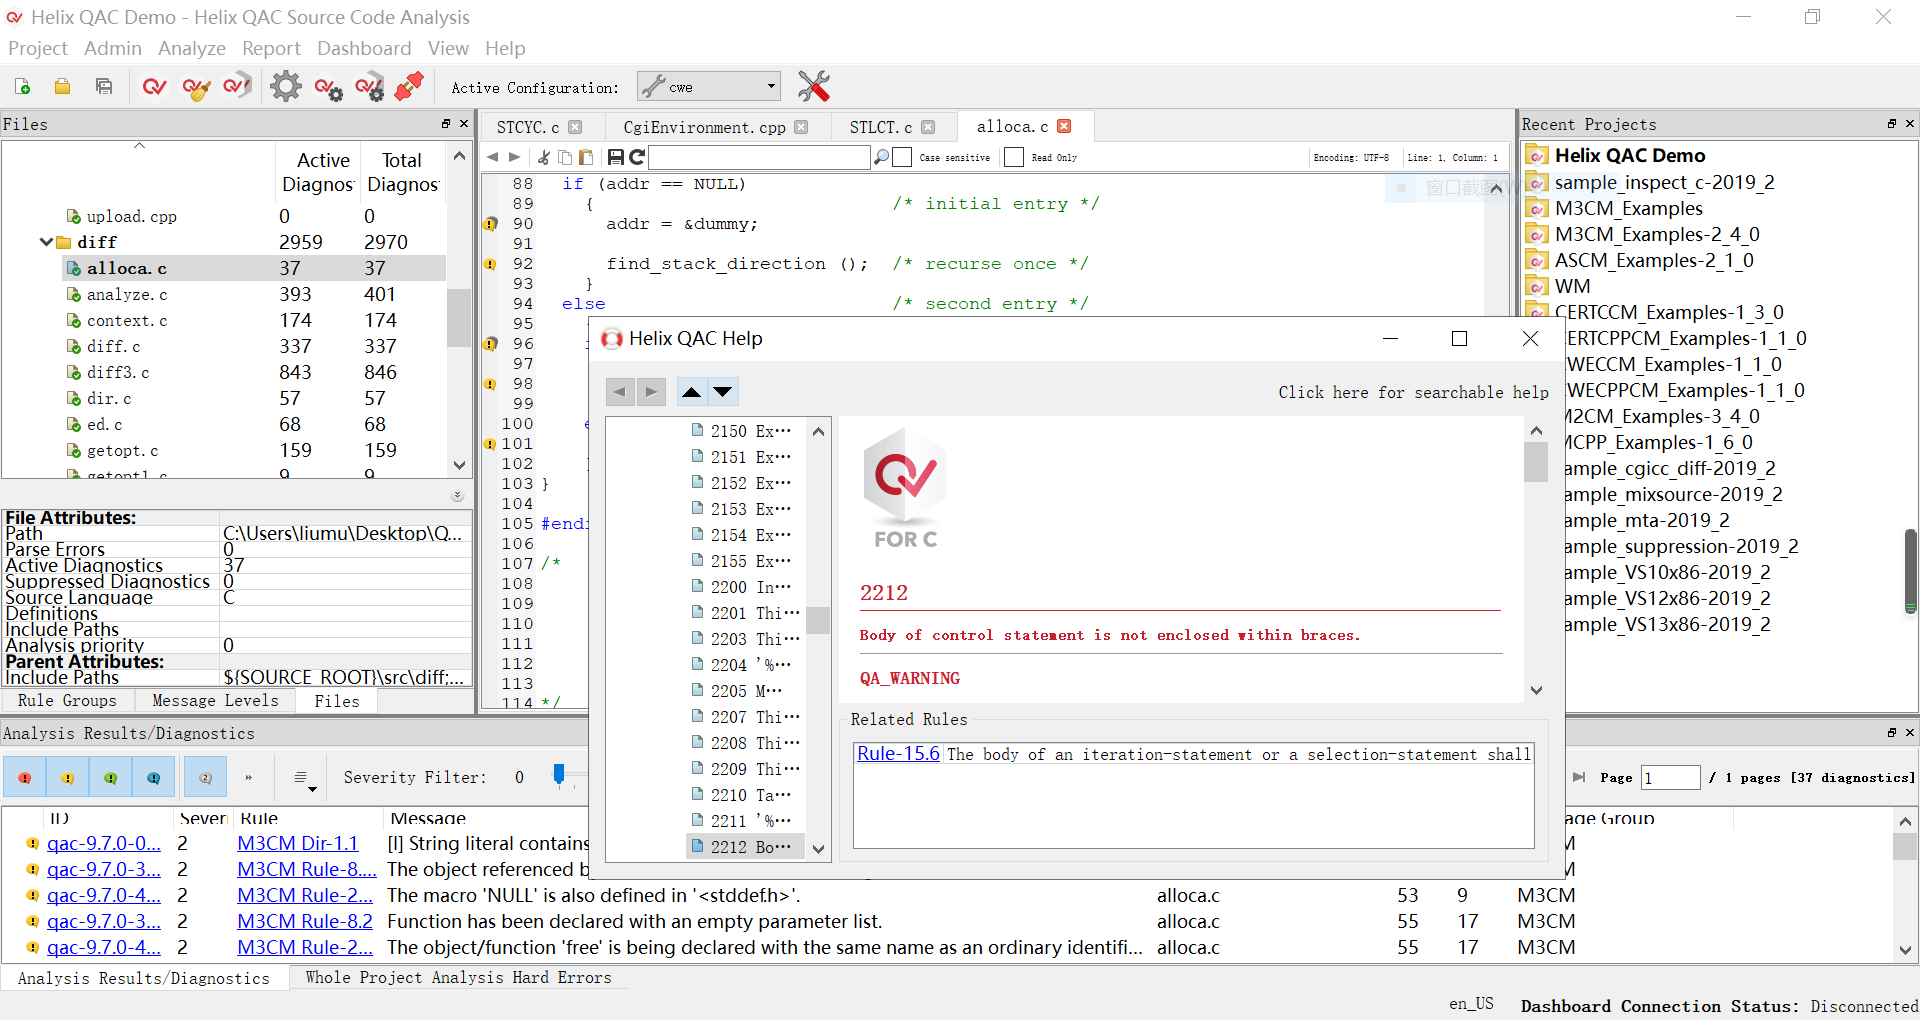Open settings with the large gear icon
1920x1020 pixels.
(286, 87)
